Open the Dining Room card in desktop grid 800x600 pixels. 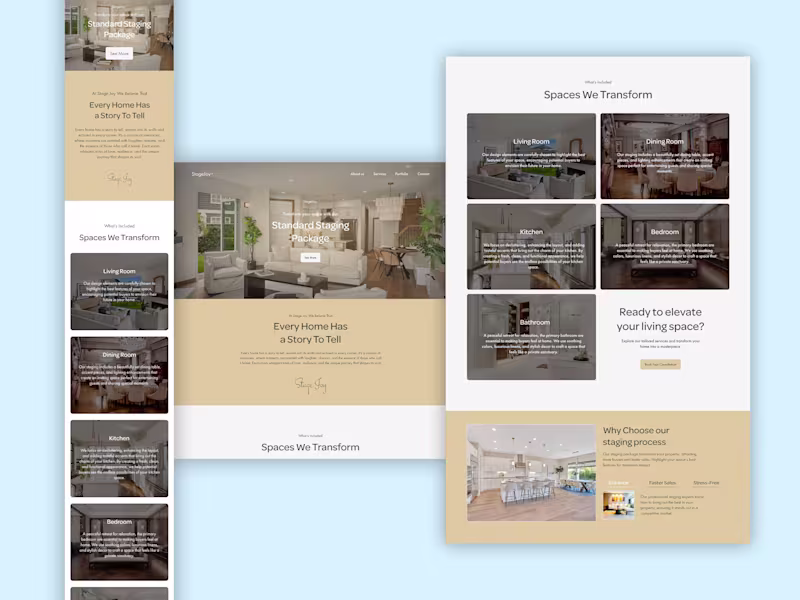click(x=665, y=156)
